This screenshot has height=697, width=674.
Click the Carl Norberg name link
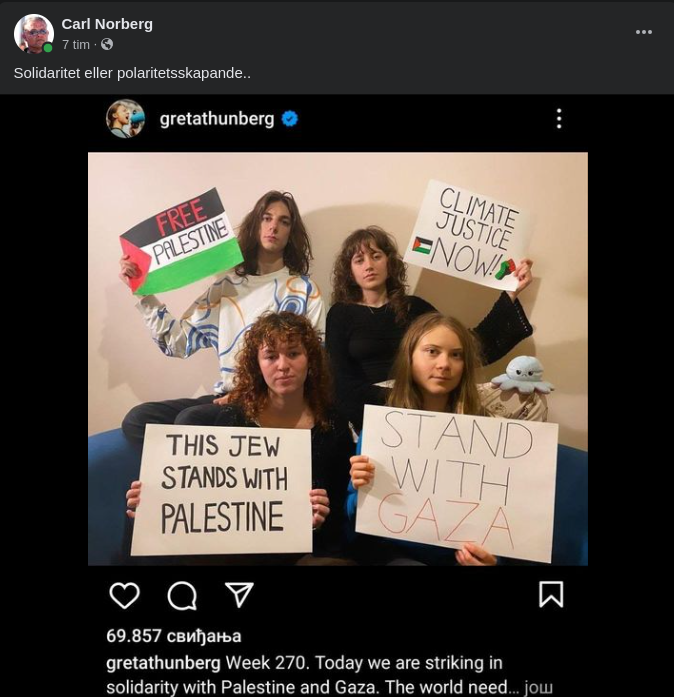(107, 24)
